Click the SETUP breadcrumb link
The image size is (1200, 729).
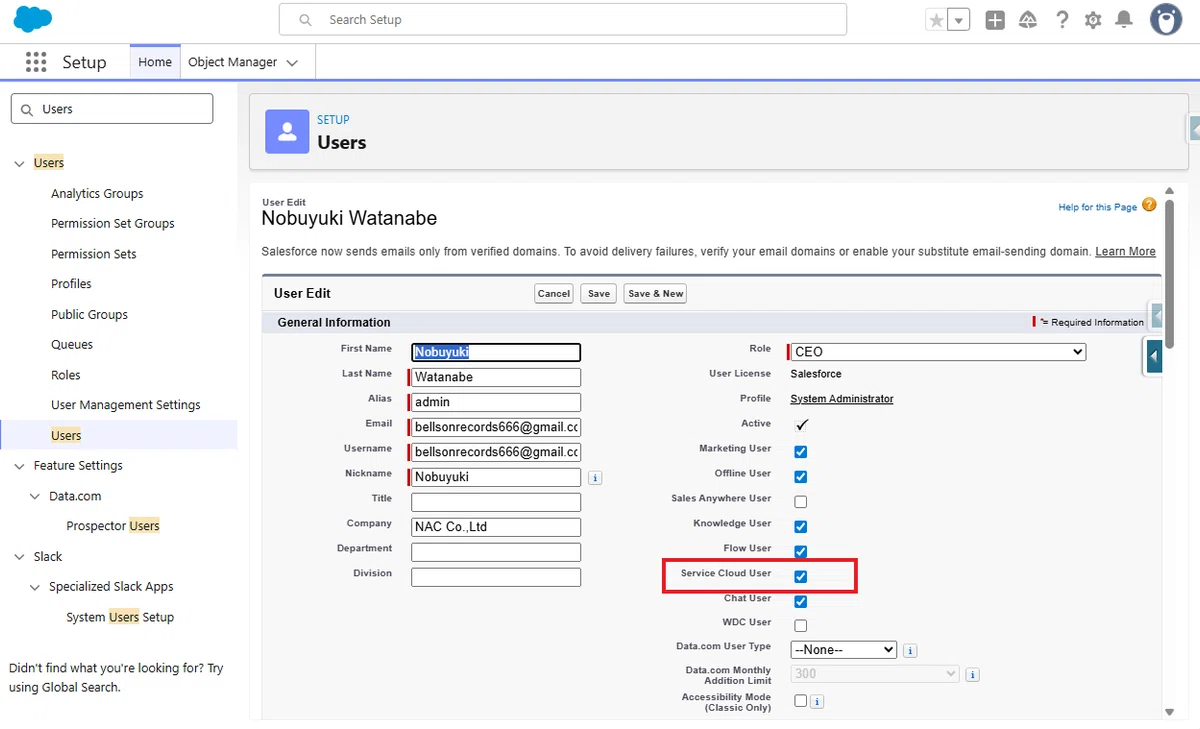(333, 120)
